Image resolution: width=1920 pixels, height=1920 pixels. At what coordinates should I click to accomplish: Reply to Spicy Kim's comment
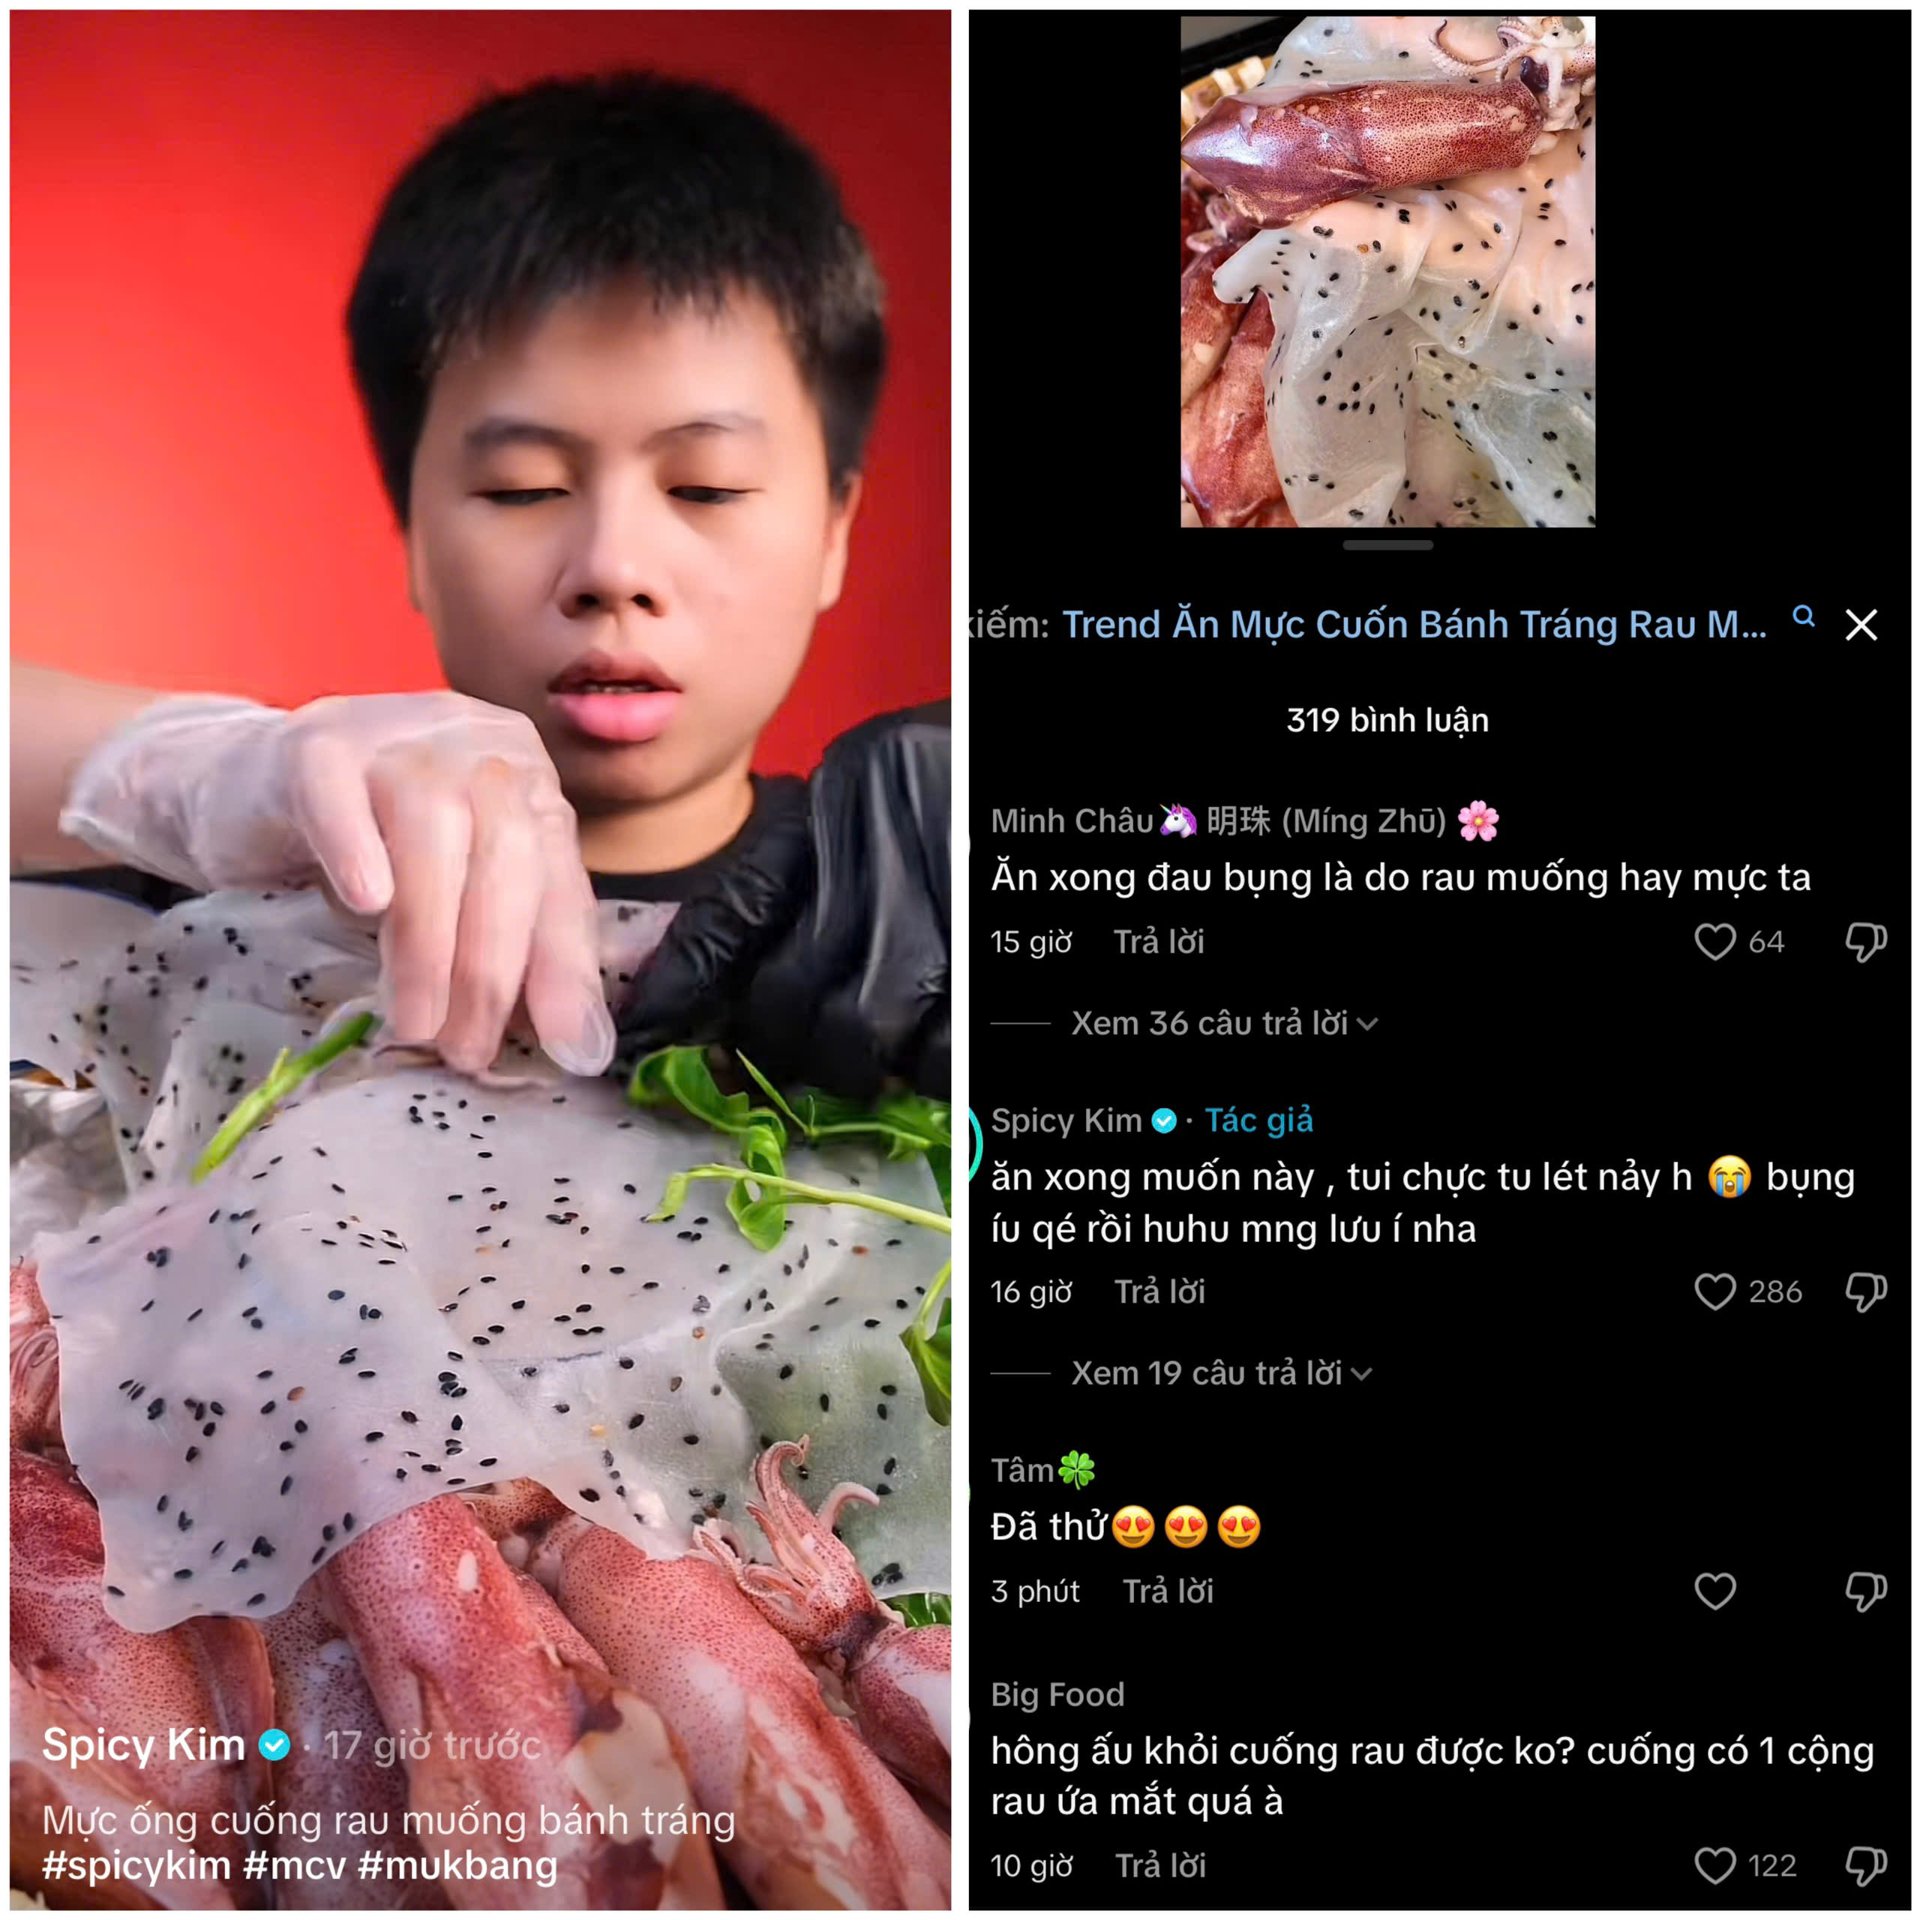1159,1292
